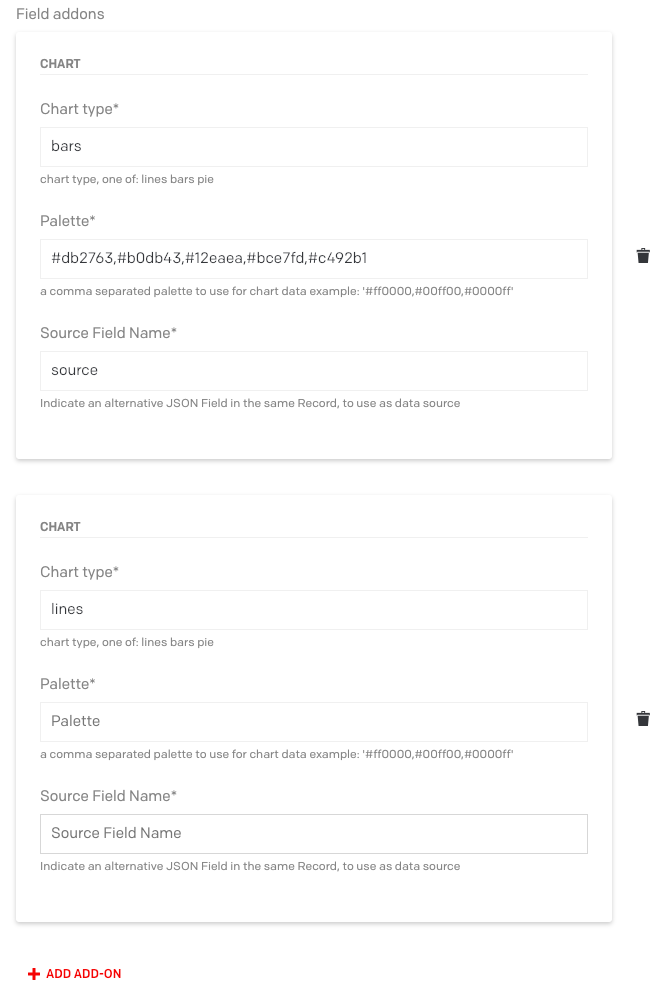Click the Field addons heading
Image resolution: width=669 pixels, height=992 pixels.
pos(60,14)
